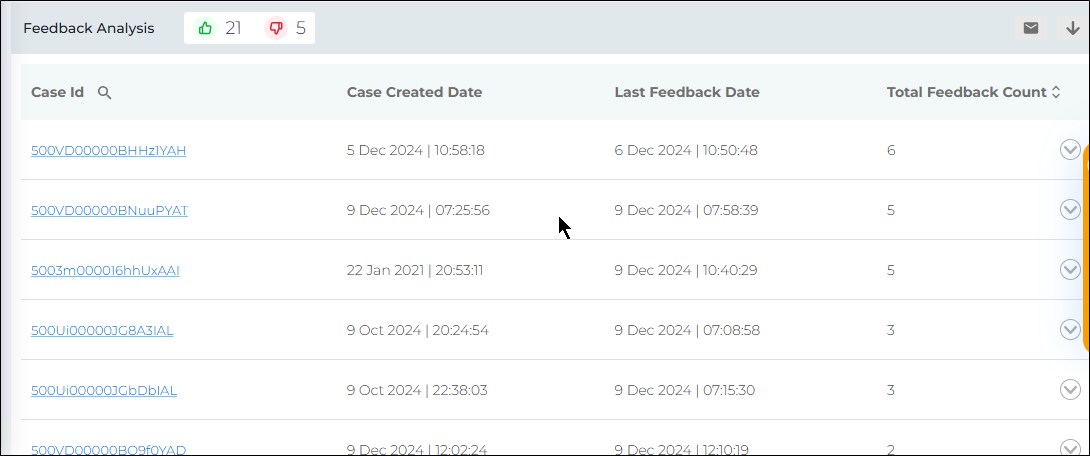Sort by Total Feedback Count arrows
The height and width of the screenshot is (456, 1090).
pyautogui.click(x=1055, y=92)
